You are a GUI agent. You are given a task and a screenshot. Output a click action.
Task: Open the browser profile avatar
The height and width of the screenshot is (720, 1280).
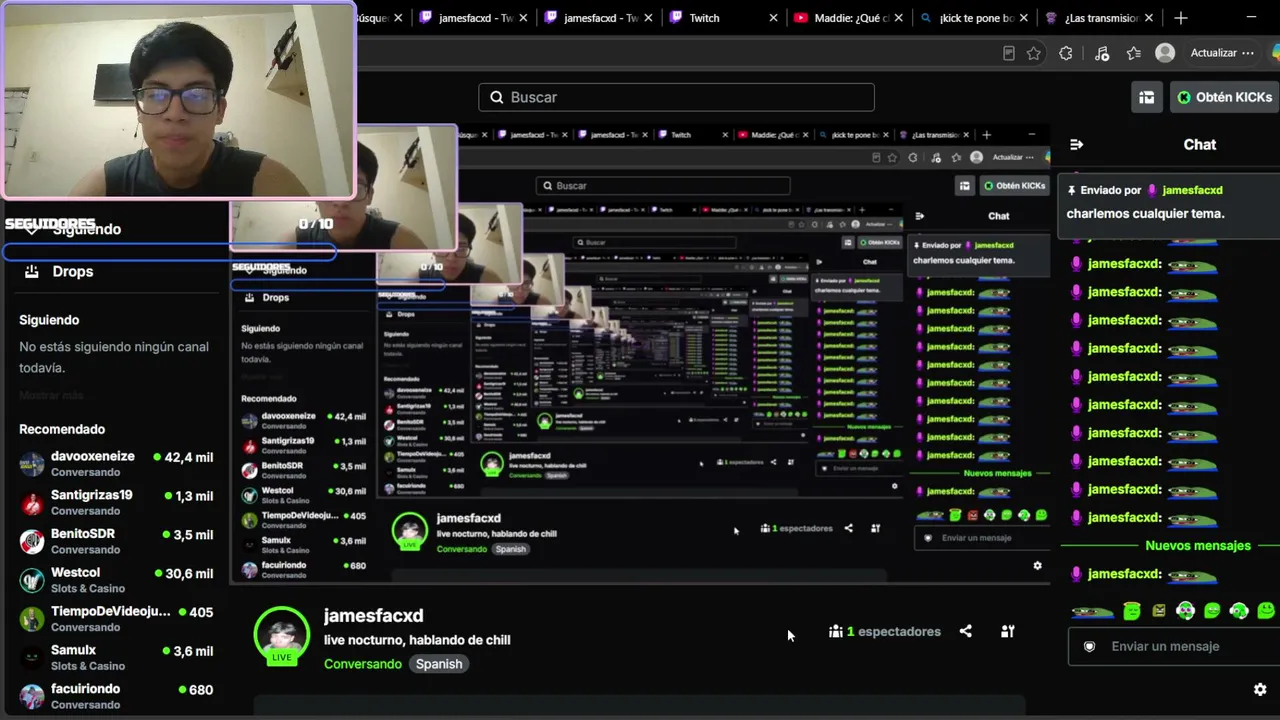click(1165, 53)
